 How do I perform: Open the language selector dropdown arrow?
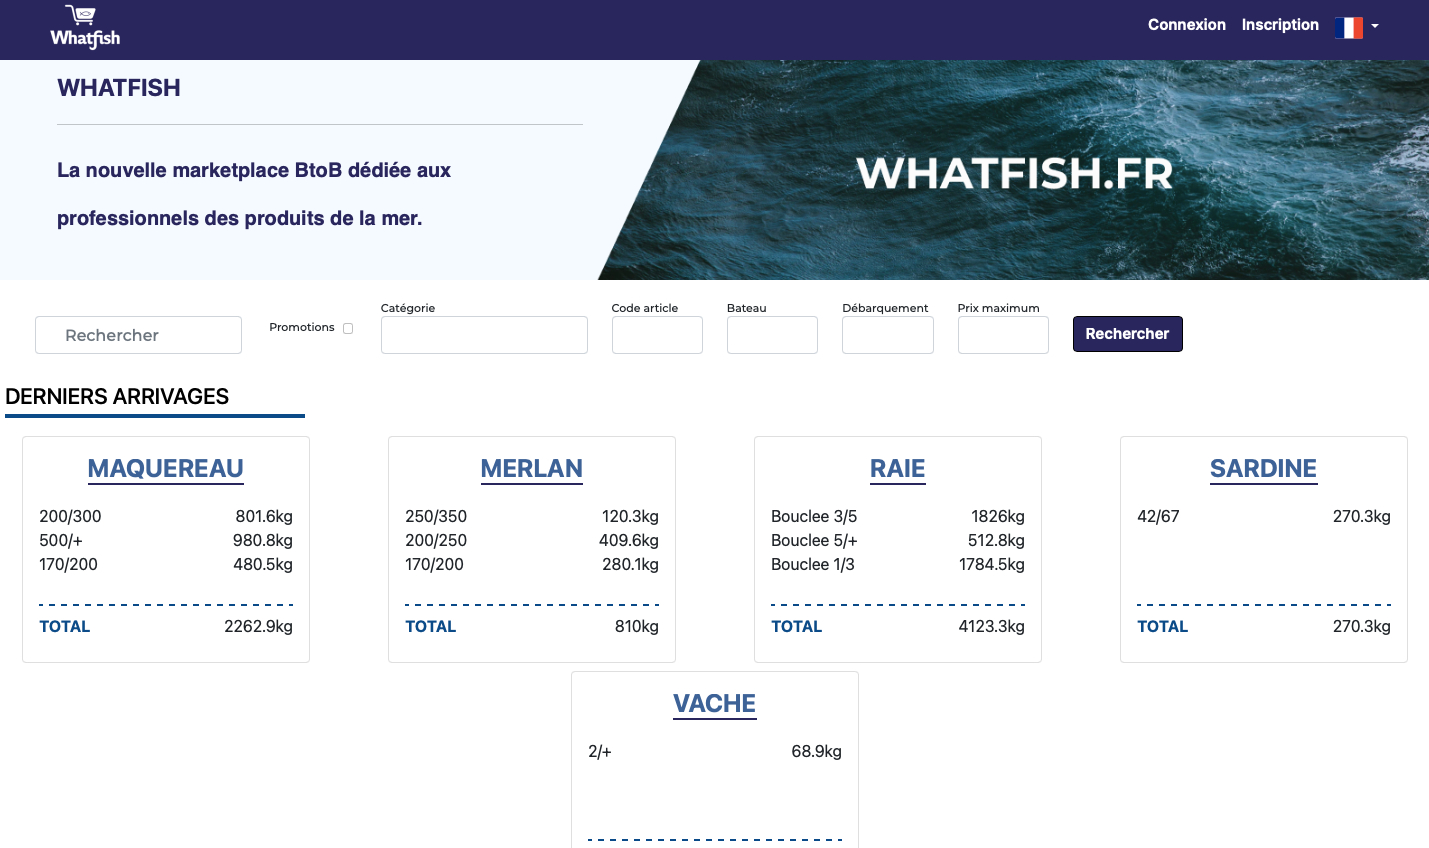[x=1375, y=29]
